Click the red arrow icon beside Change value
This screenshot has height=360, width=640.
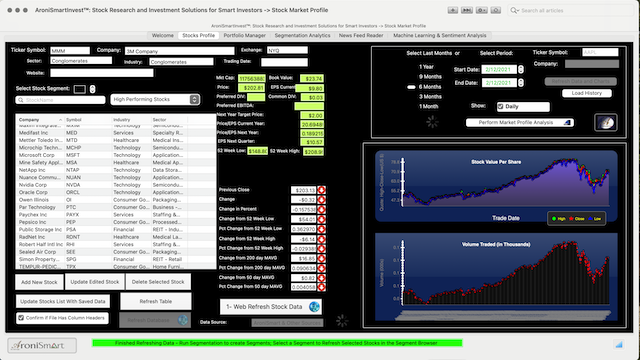tap(322, 200)
